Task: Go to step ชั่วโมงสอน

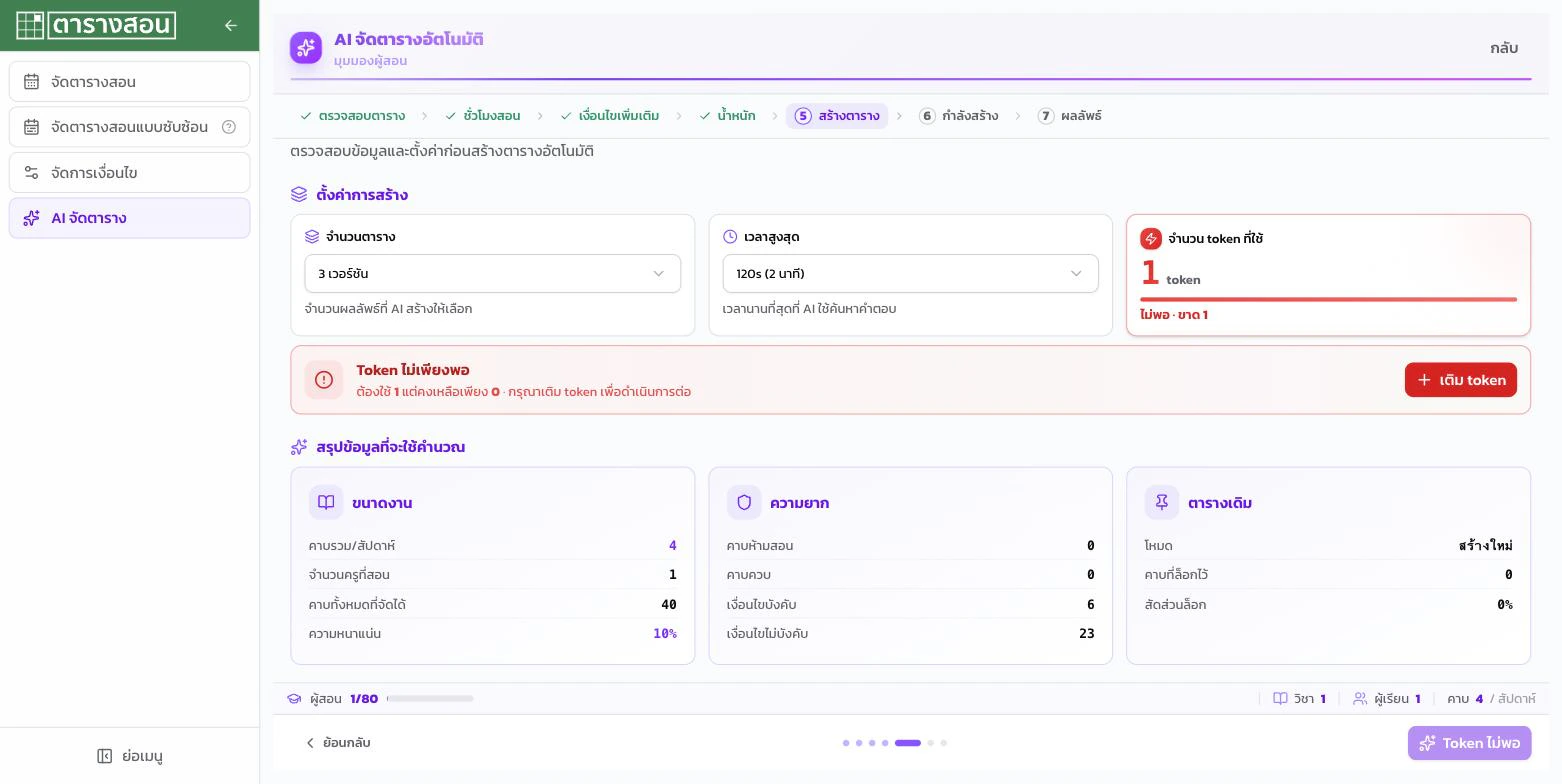Action: coord(483,116)
